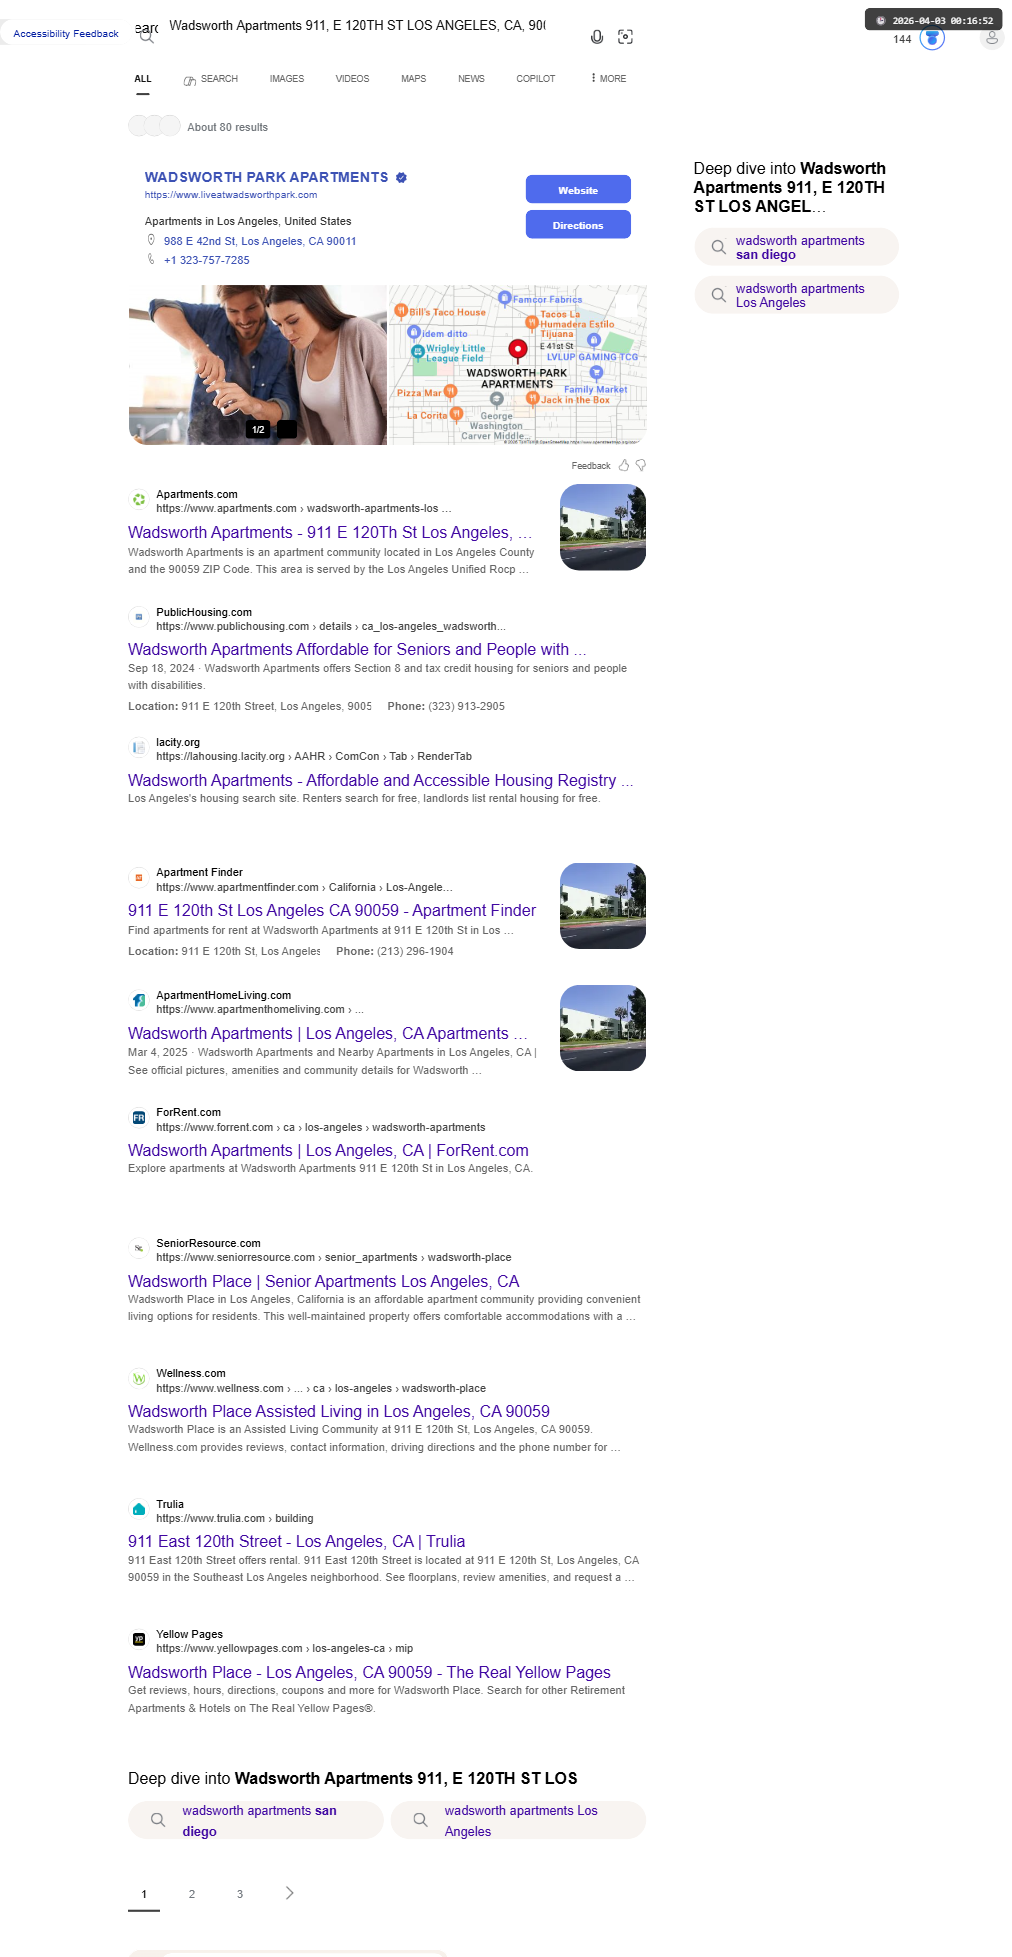The image size is (1012, 1957).
Task: Switch to the VIDEOS tab
Action: point(352,78)
